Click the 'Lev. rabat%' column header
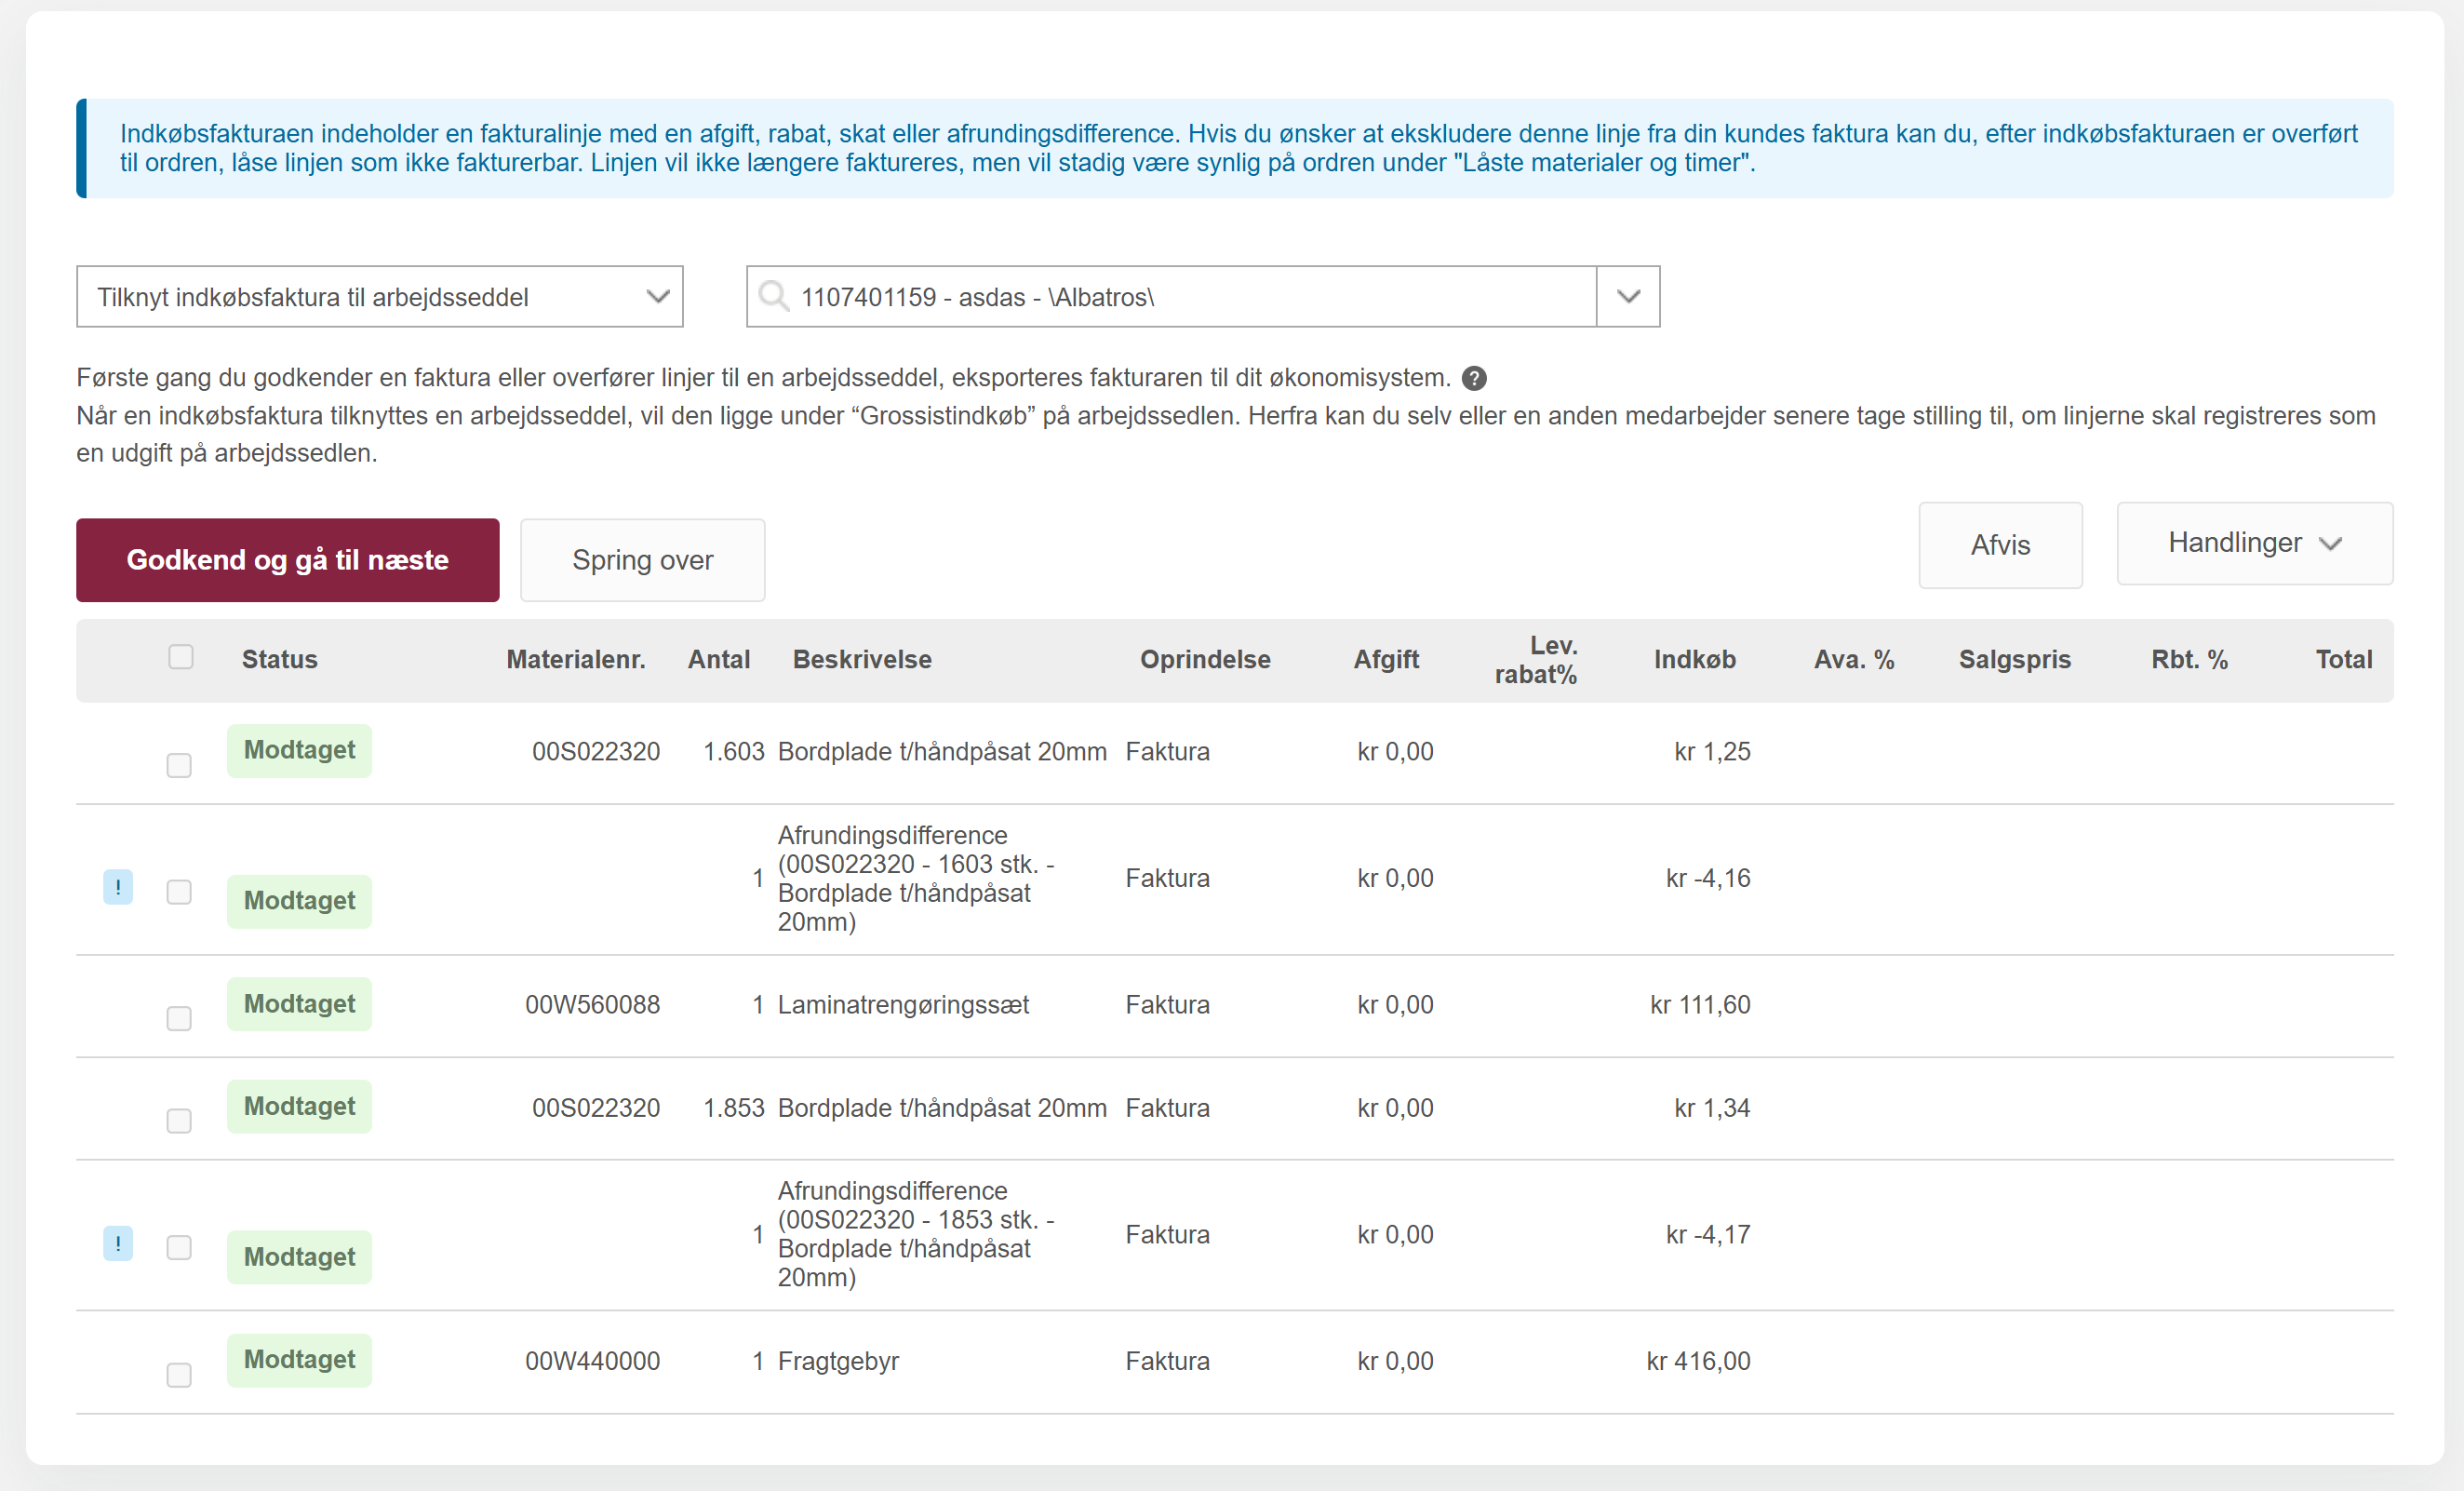 pyautogui.click(x=1536, y=660)
